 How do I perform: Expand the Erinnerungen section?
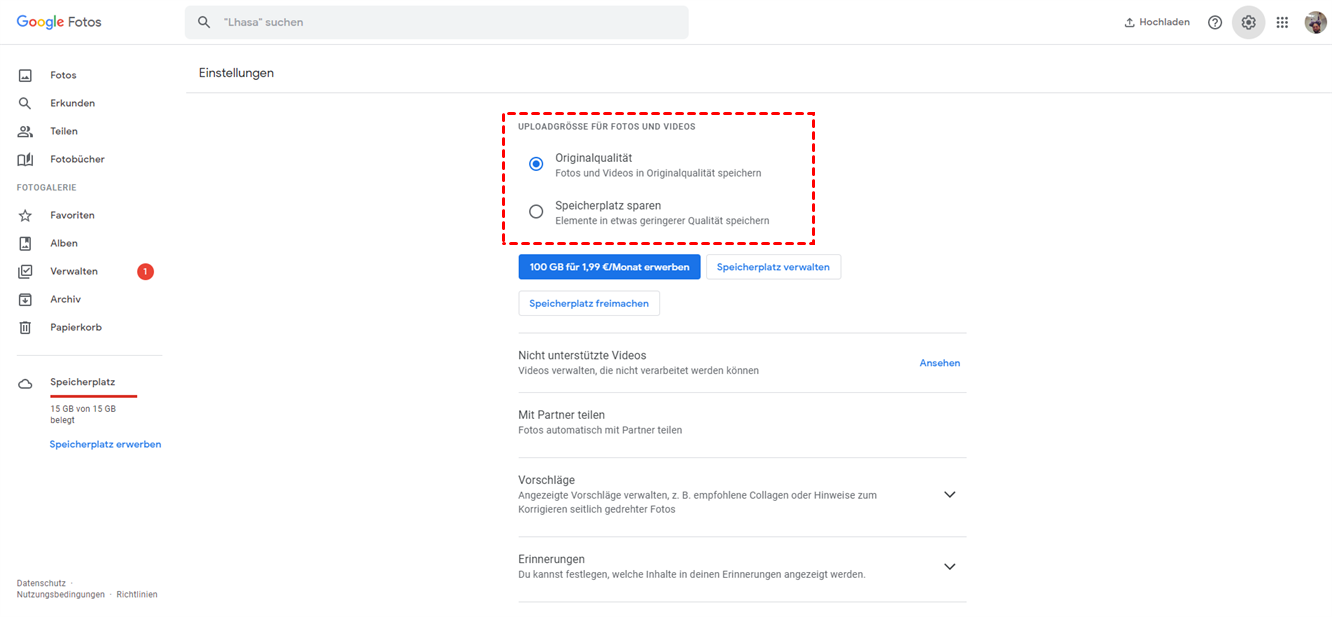(949, 566)
